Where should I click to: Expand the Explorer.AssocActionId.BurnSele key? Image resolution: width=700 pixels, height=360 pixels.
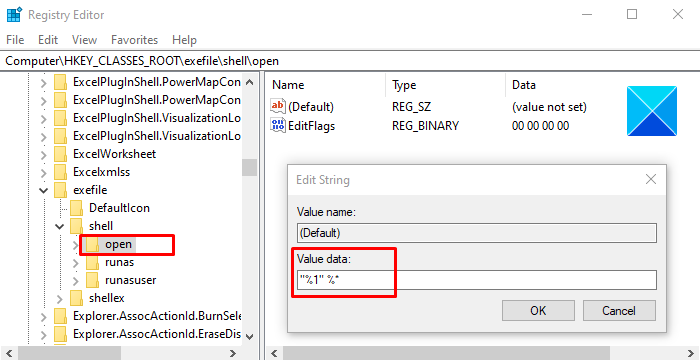[43, 317]
